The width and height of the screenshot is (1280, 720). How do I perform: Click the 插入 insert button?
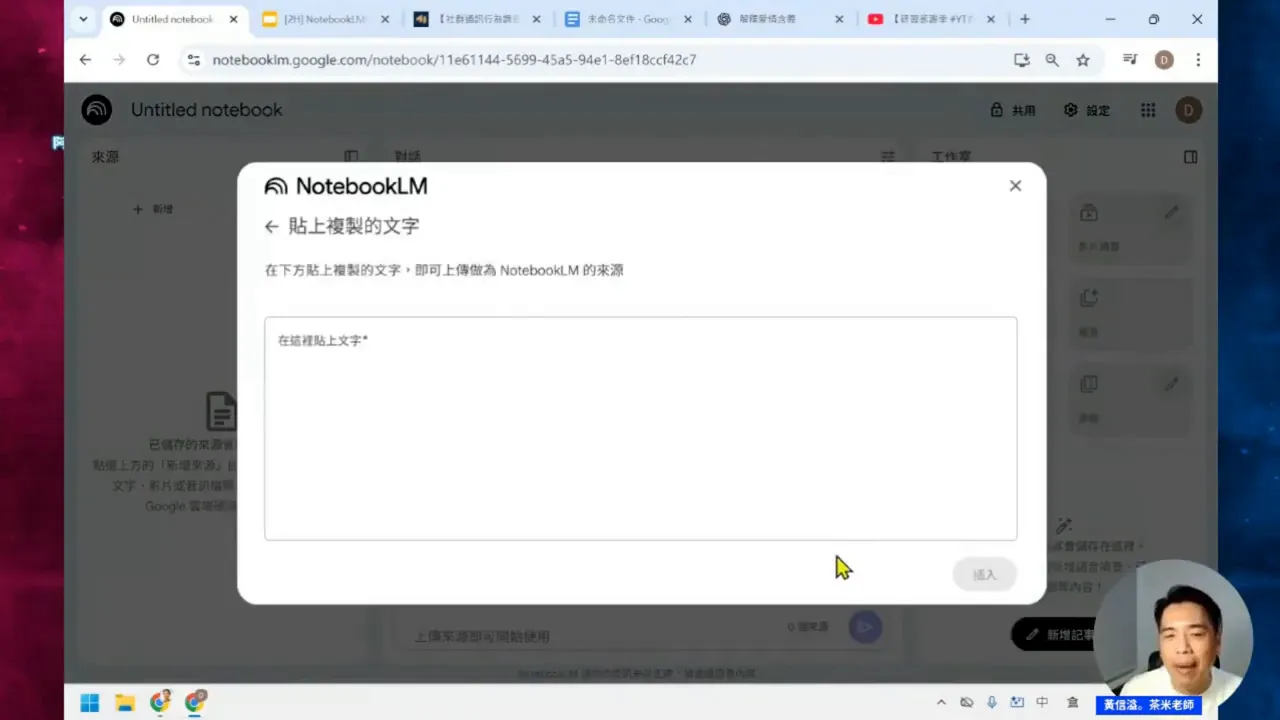tap(985, 575)
